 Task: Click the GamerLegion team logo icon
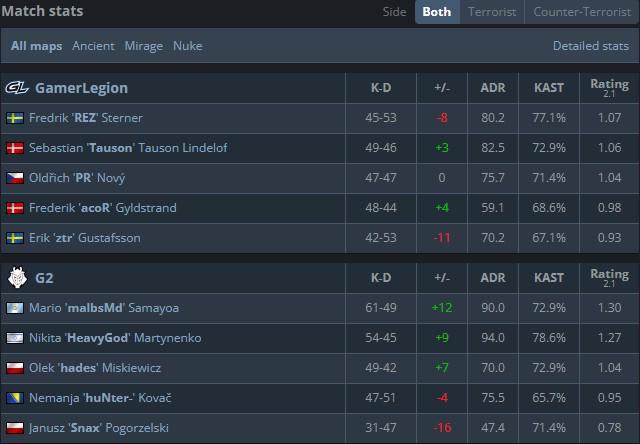17,88
